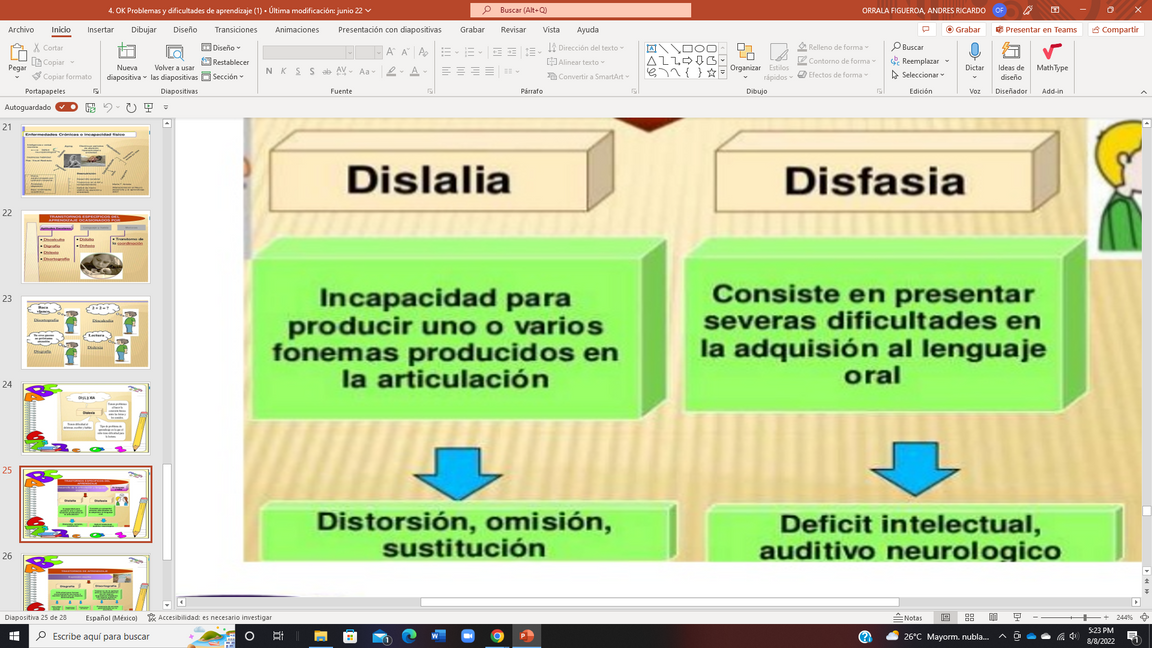Click the Buscar find tool
This screenshot has width=1152, height=648.
coord(908,47)
